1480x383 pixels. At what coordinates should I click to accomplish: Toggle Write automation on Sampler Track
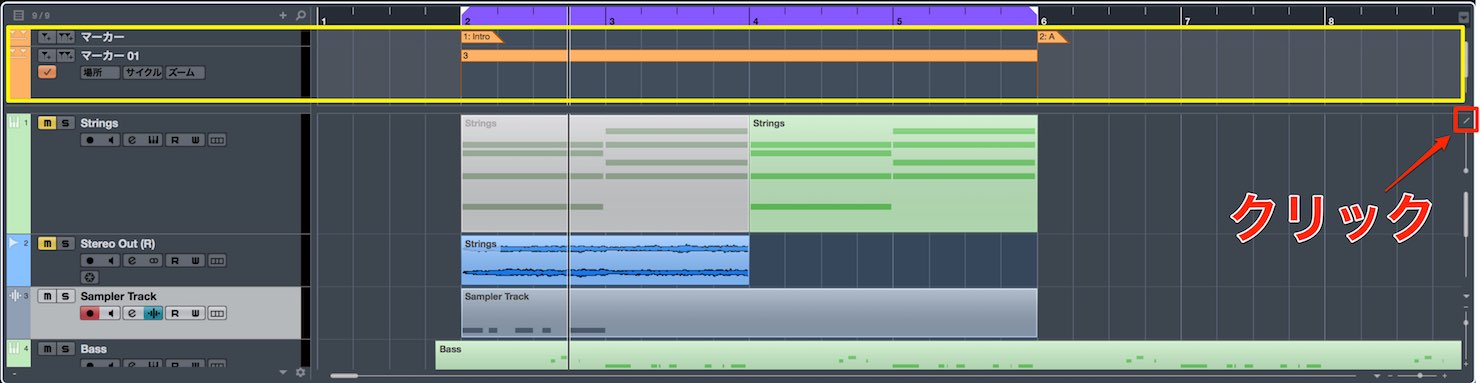tap(196, 314)
